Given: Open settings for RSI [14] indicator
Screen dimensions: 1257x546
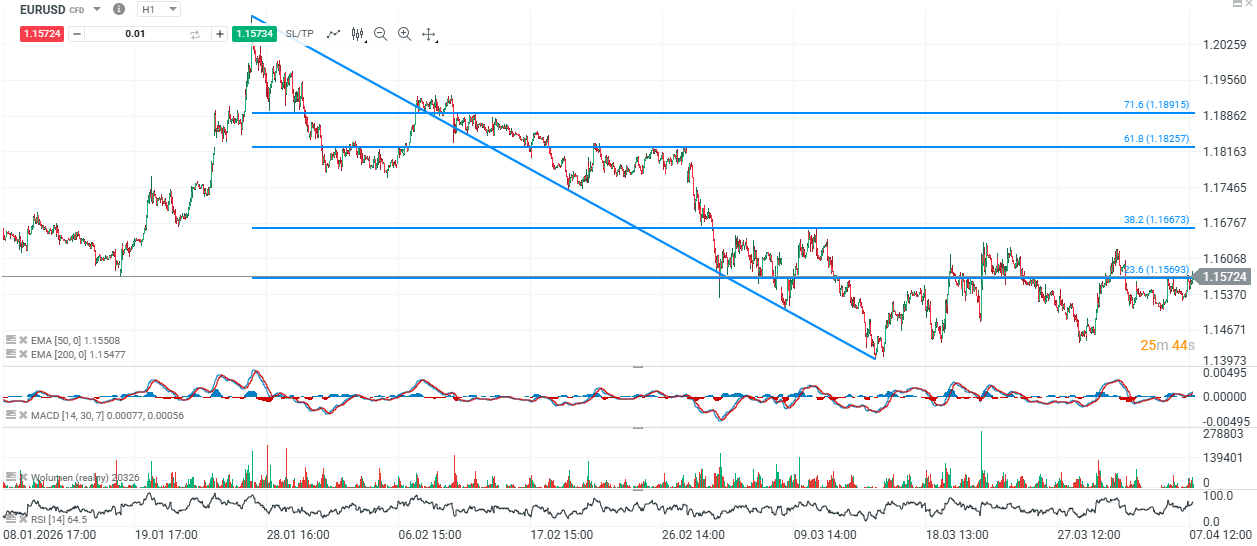Looking at the screenshot, I should [11, 519].
